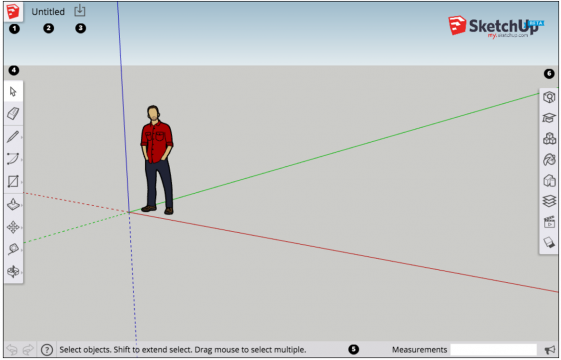This screenshot has height=360, width=561.
Task: Open the Layers panel
Action: click(549, 201)
